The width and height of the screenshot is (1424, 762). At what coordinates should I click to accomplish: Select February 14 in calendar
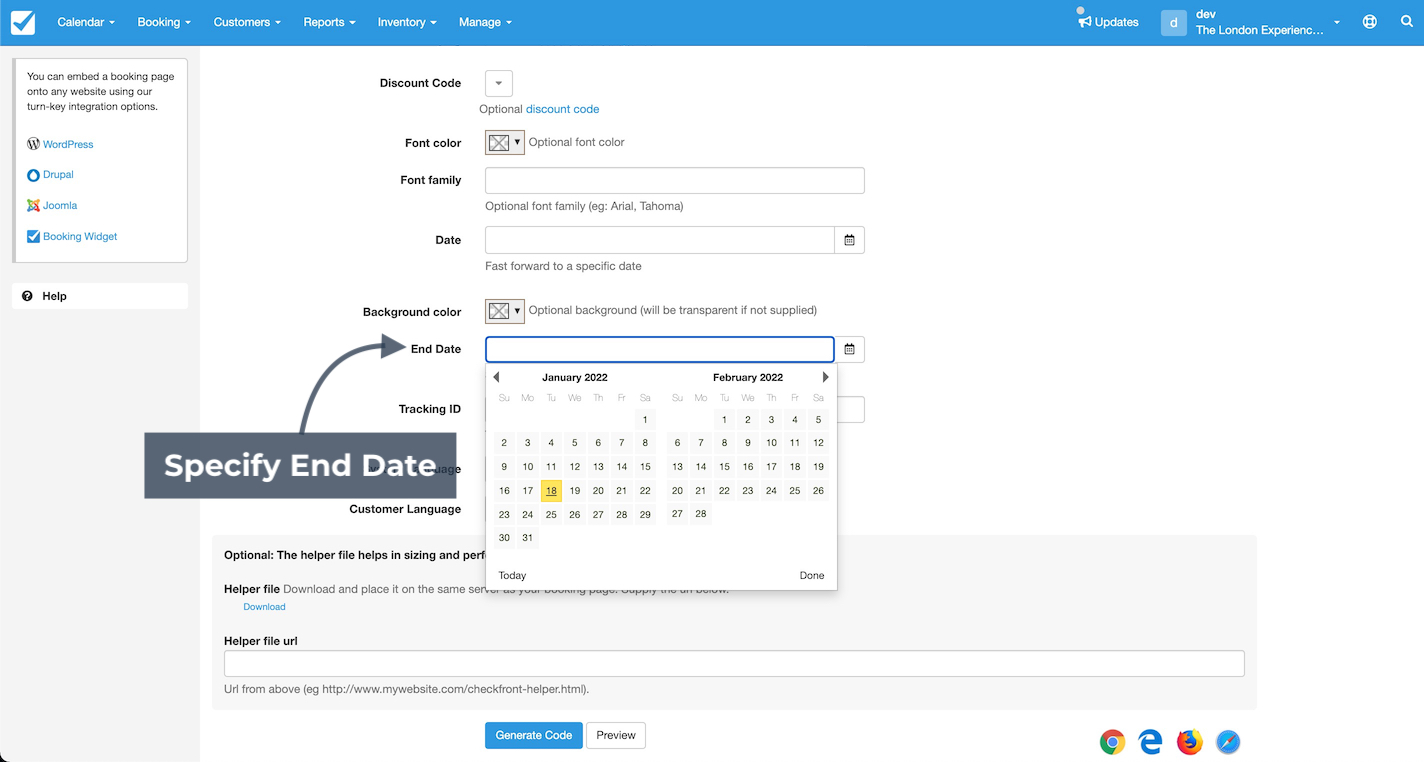(x=701, y=466)
